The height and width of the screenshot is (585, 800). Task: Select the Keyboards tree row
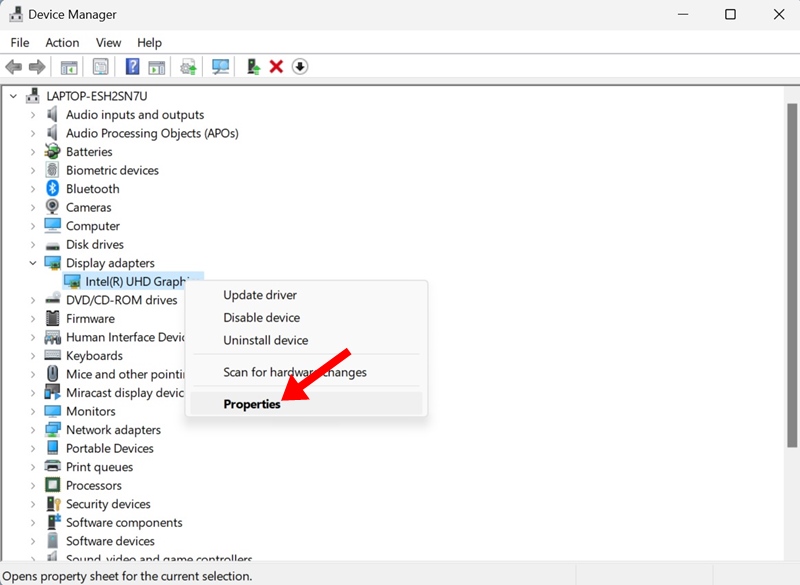point(94,355)
